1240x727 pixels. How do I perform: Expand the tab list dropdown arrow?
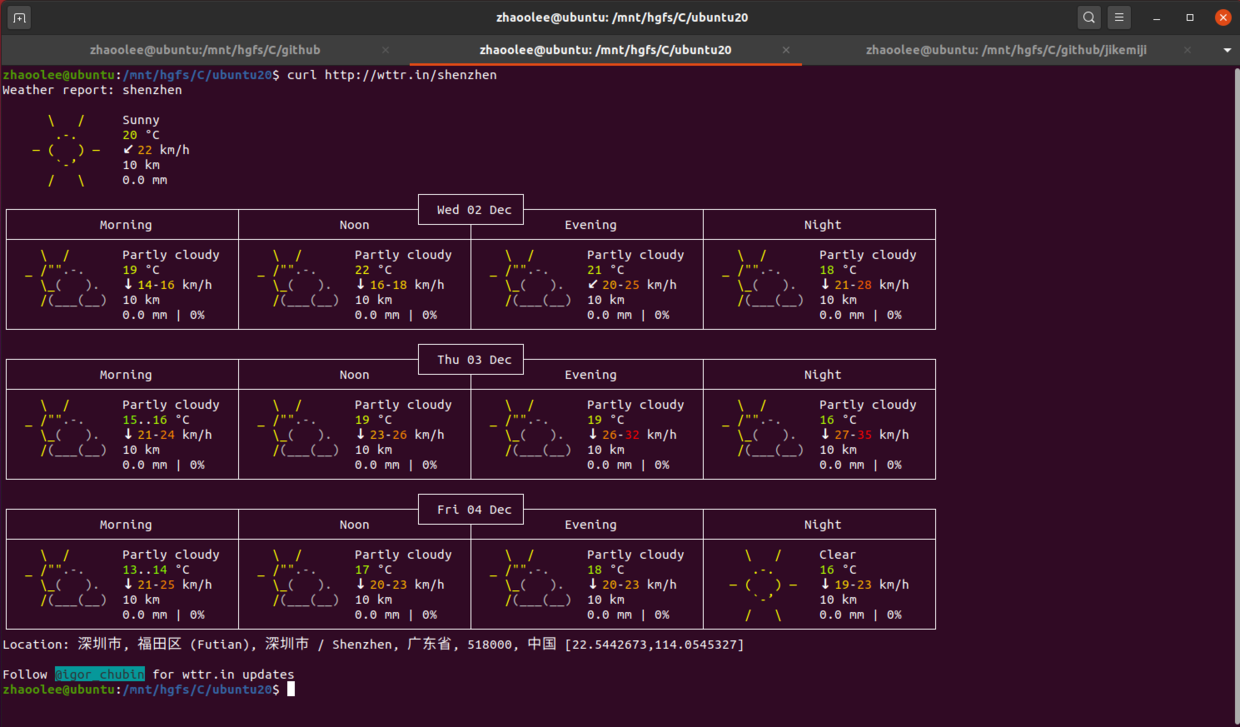[1227, 50]
